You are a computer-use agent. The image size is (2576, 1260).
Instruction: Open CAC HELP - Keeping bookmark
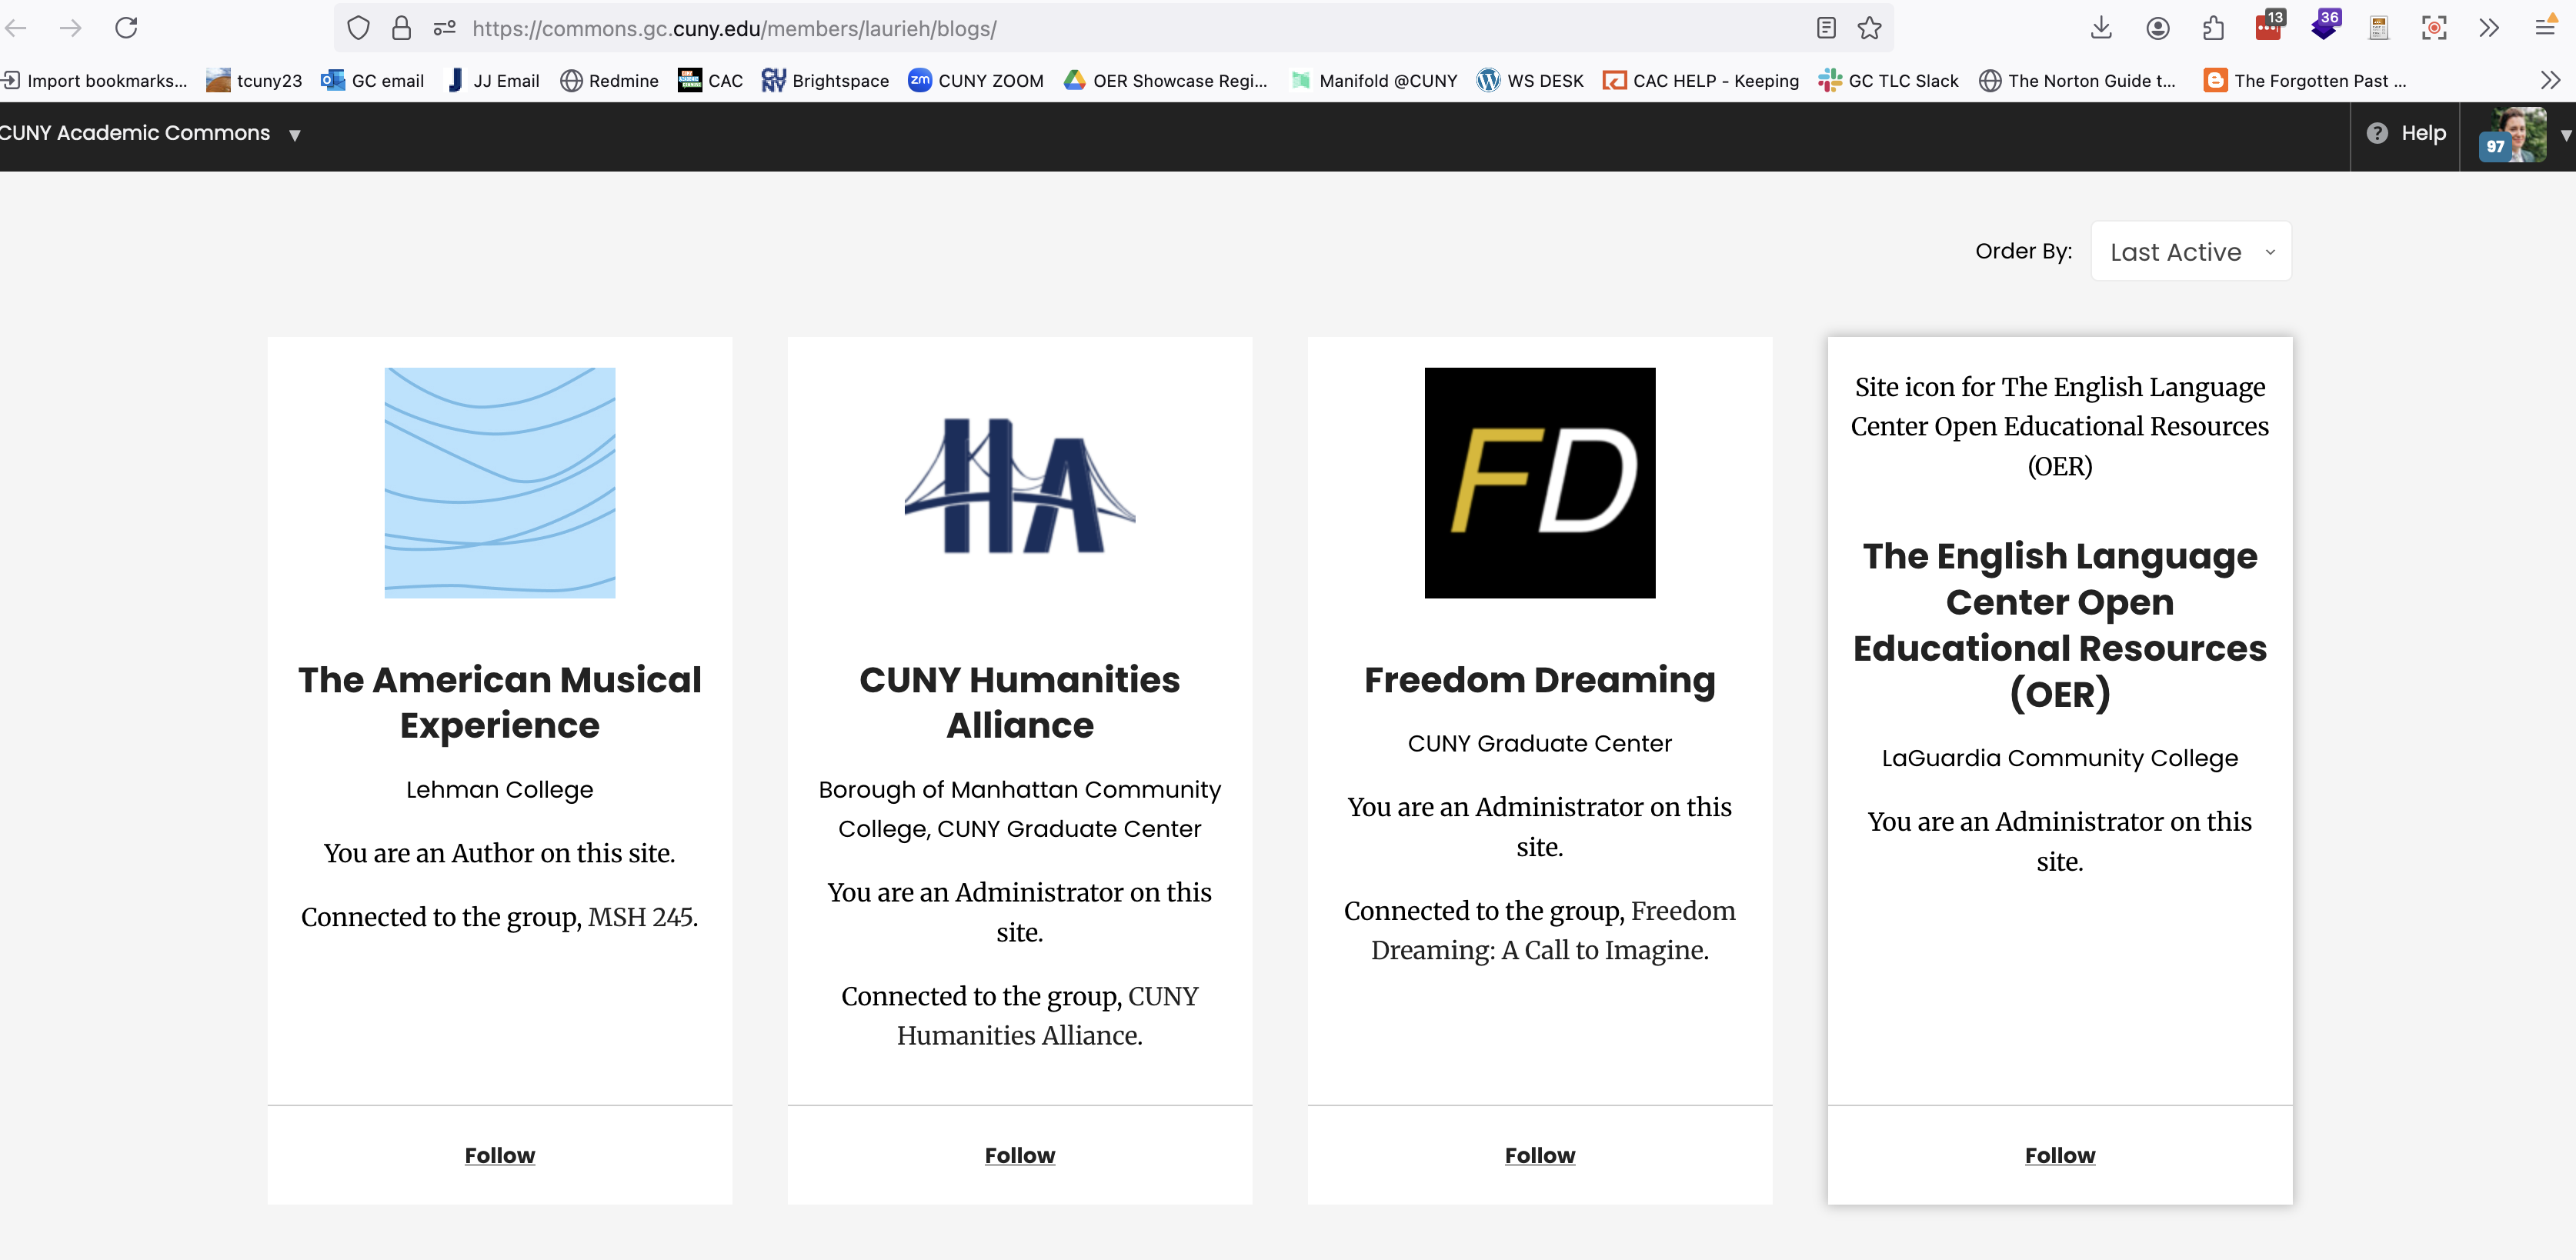coord(1700,80)
